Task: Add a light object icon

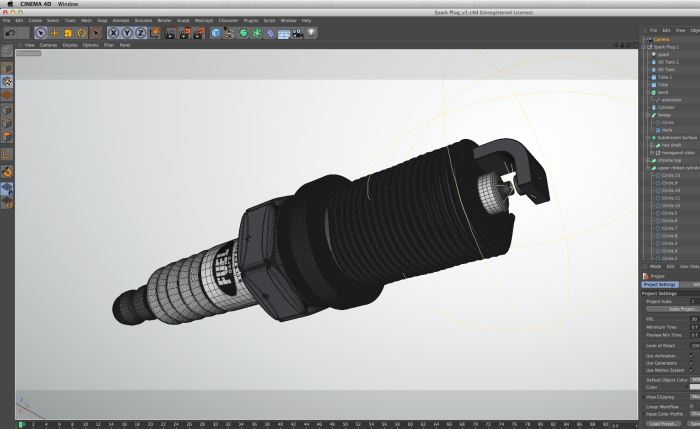Action: point(311,33)
